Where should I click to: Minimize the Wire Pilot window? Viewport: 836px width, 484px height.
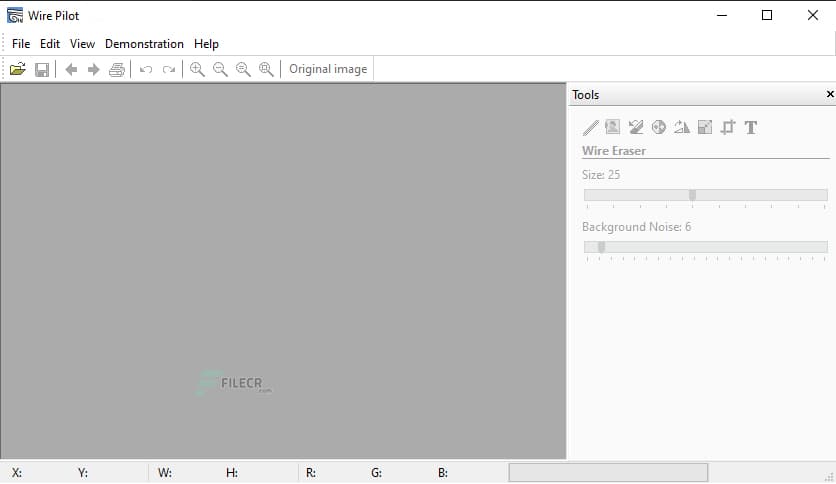click(x=722, y=15)
